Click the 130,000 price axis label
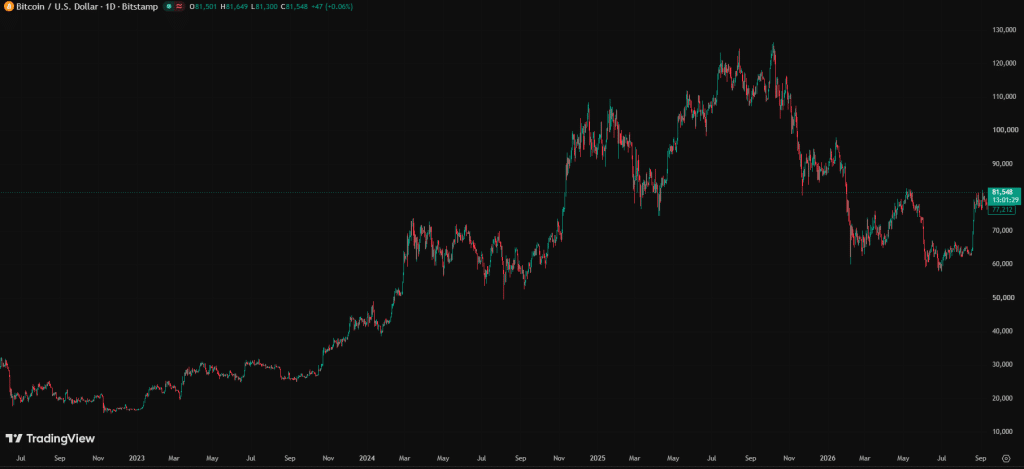Image resolution: width=1024 pixels, height=469 pixels. tap(1002, 29)
